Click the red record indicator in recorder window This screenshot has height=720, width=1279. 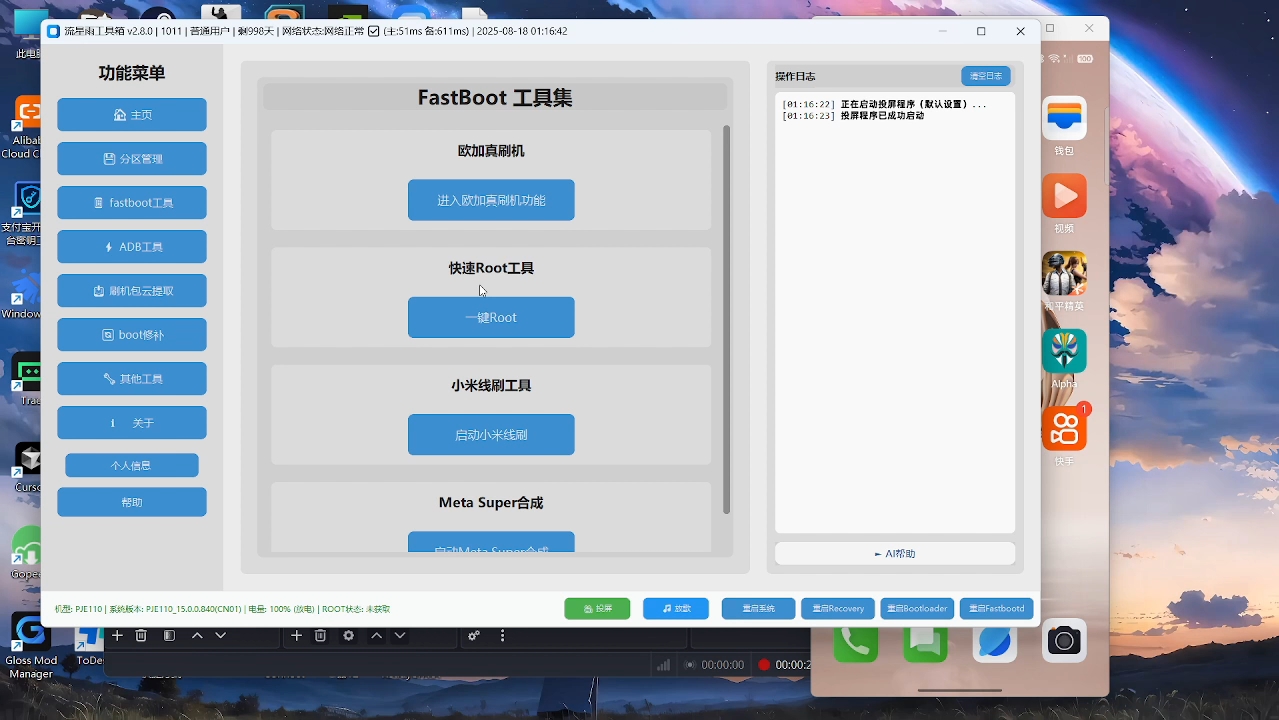click(x=764, y=664)
